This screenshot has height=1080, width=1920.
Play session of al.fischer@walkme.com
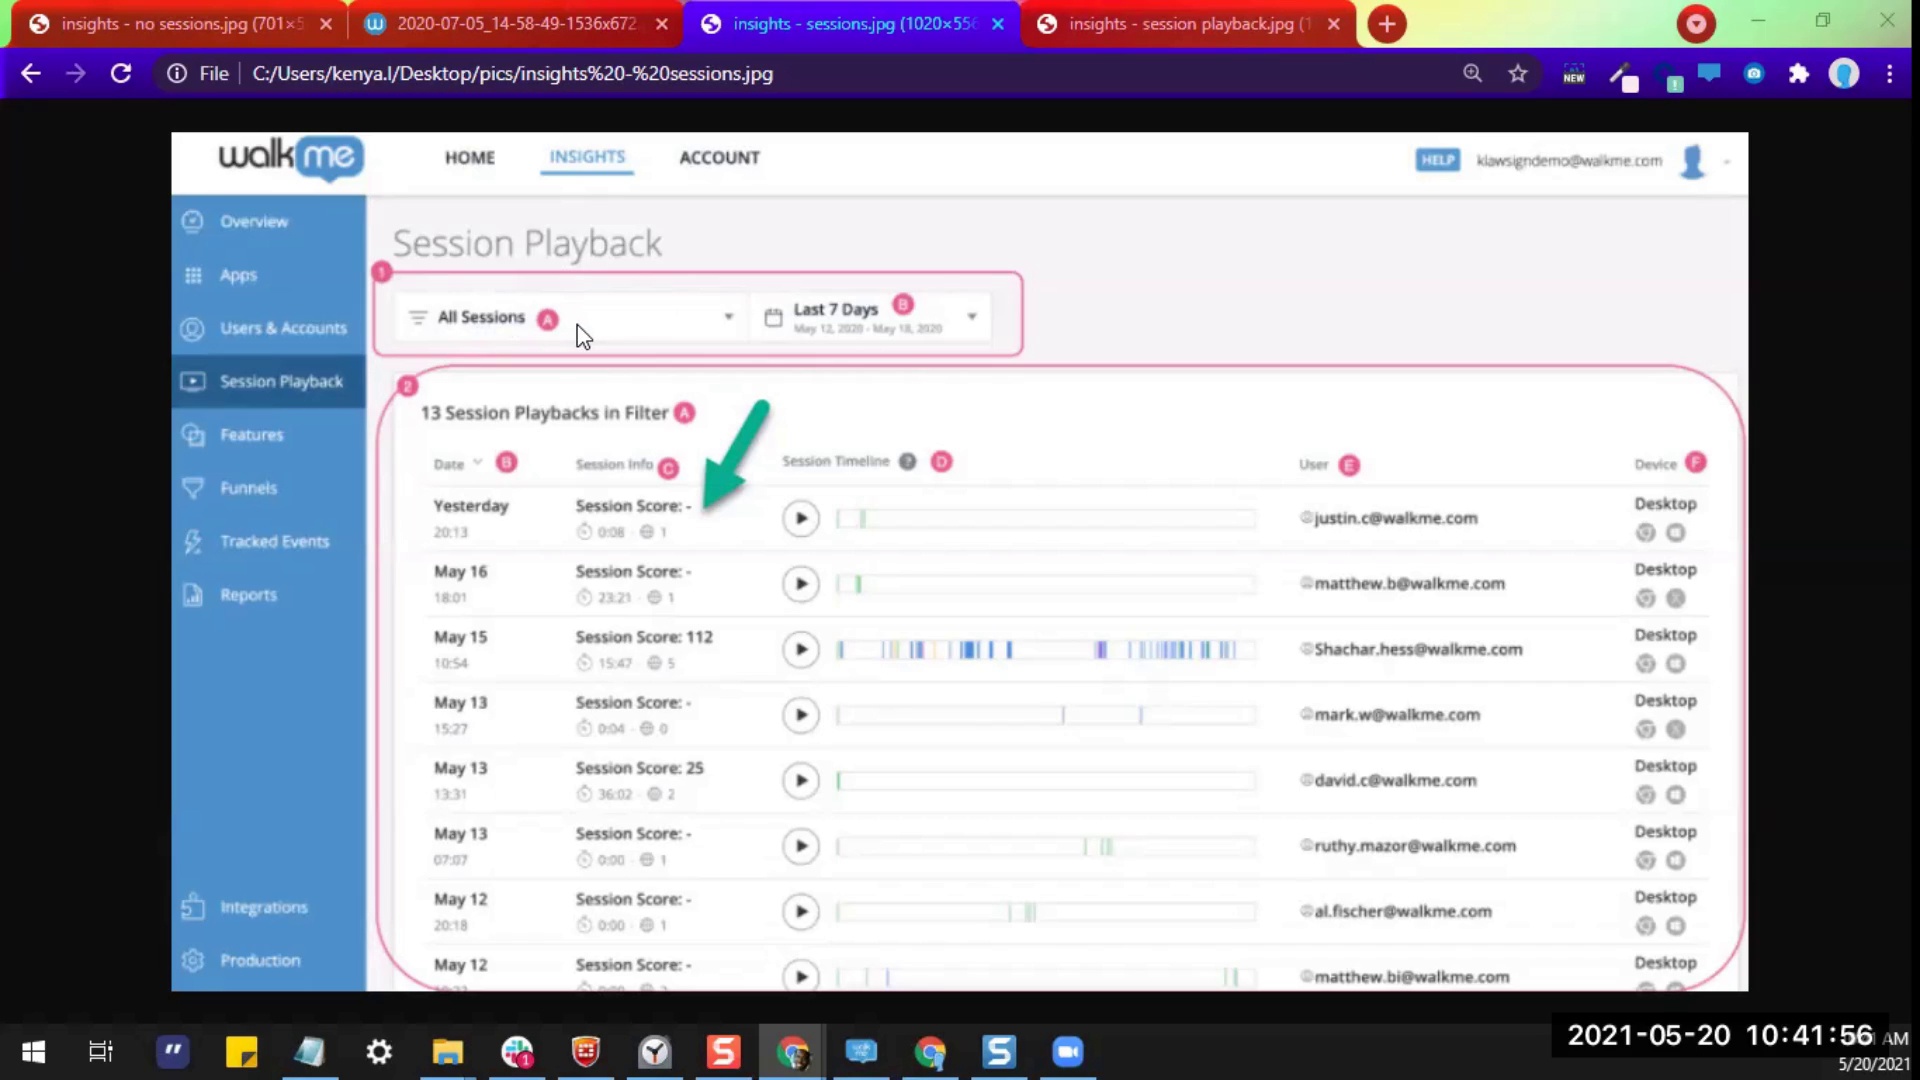click(801, 912)
